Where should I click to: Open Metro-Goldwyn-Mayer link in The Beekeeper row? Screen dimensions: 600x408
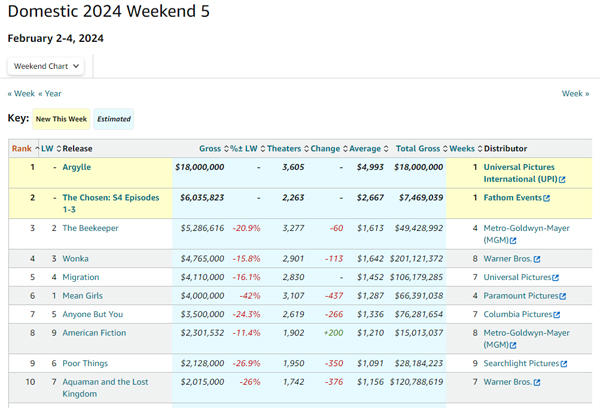point(527,234)
